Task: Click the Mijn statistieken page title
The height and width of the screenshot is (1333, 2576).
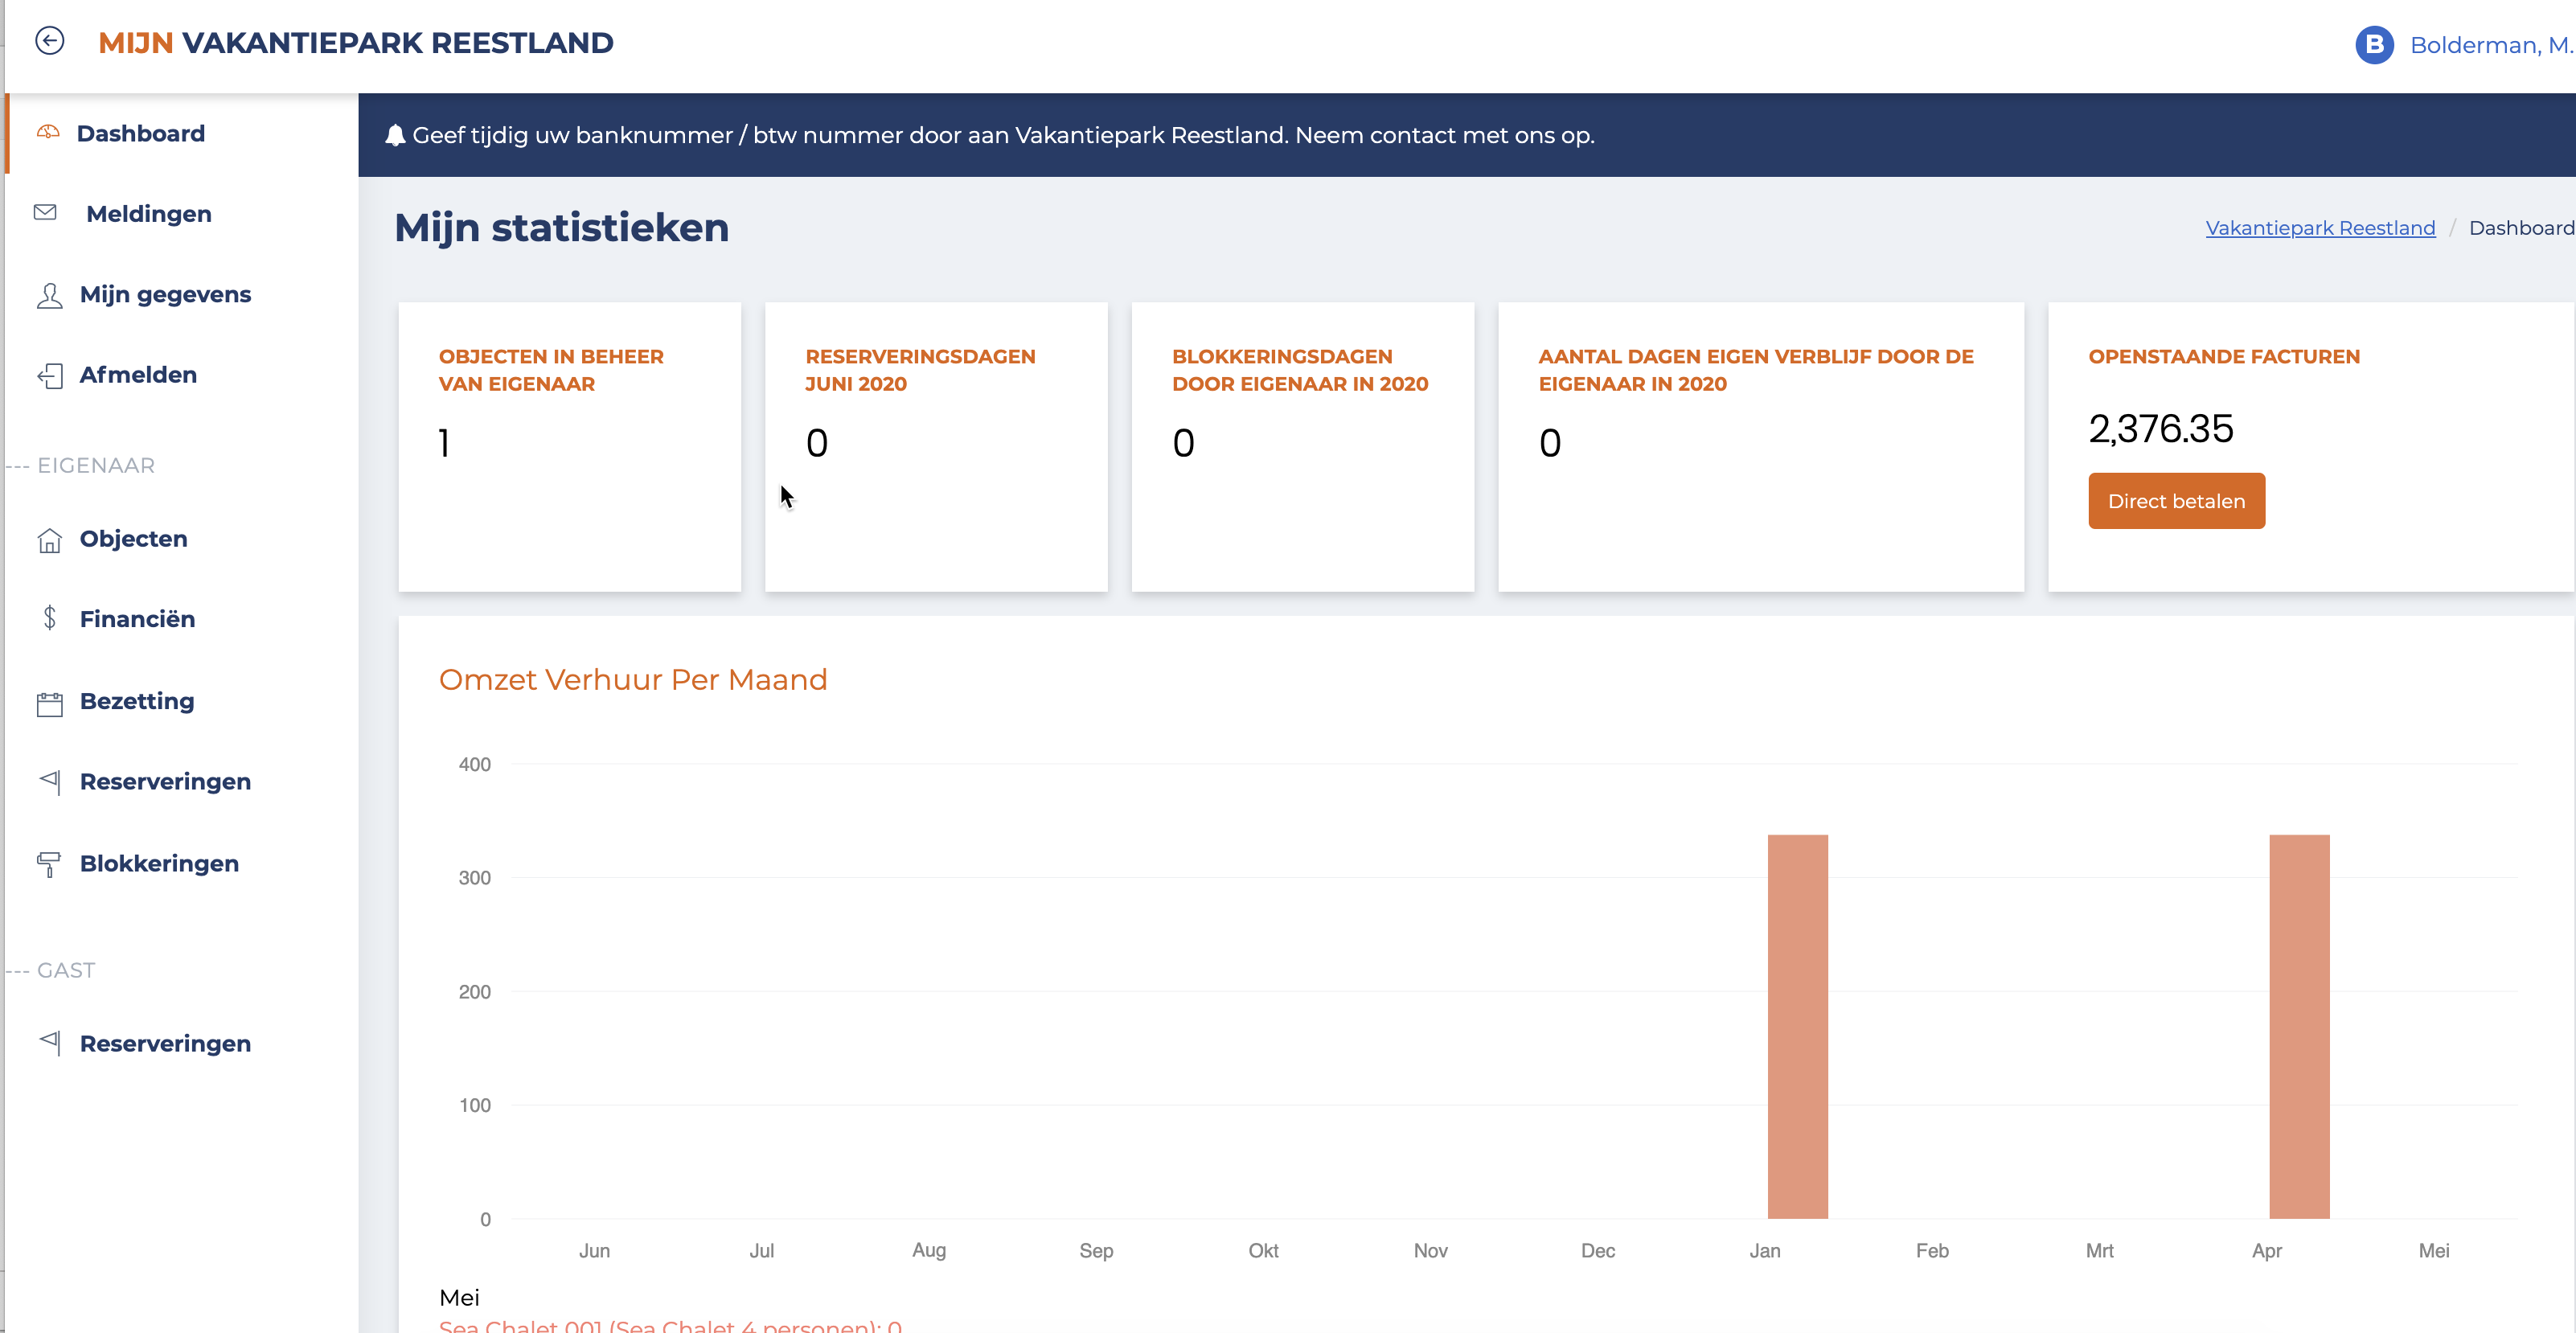Action: [562, 228]
